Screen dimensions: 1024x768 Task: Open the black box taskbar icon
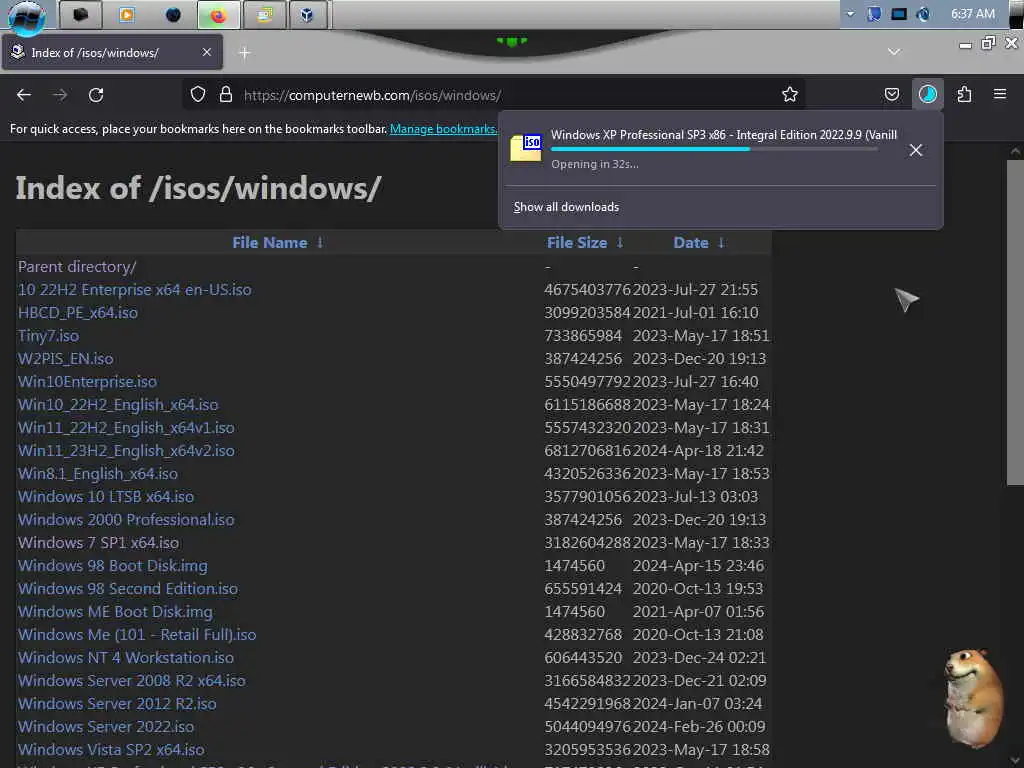coord(81,15)
